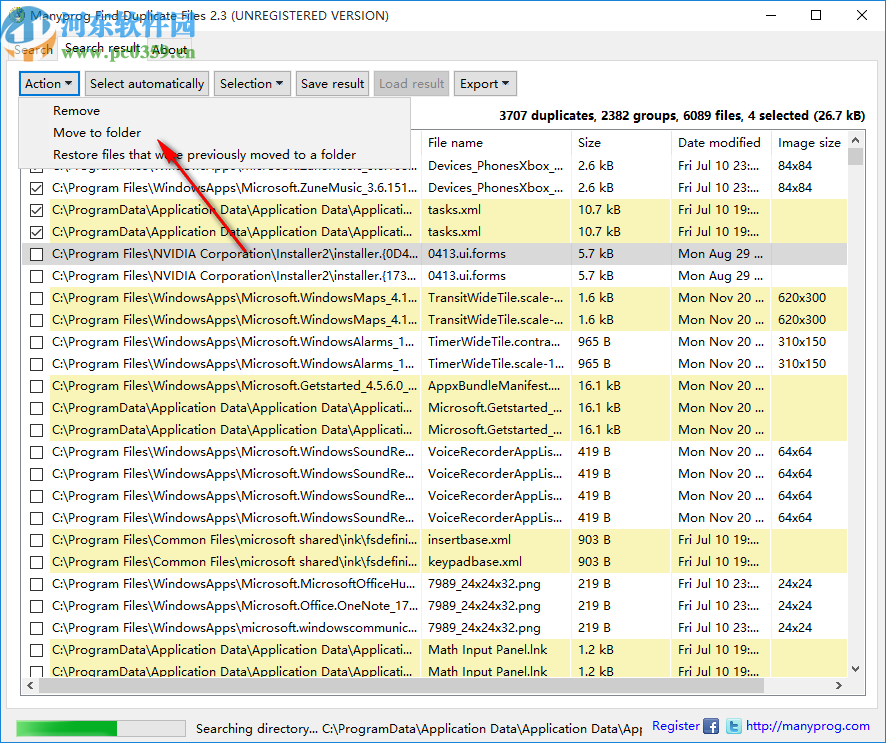Click the Select automatically button
This screenshot has height=743, width=886.
tap(146, 83)
